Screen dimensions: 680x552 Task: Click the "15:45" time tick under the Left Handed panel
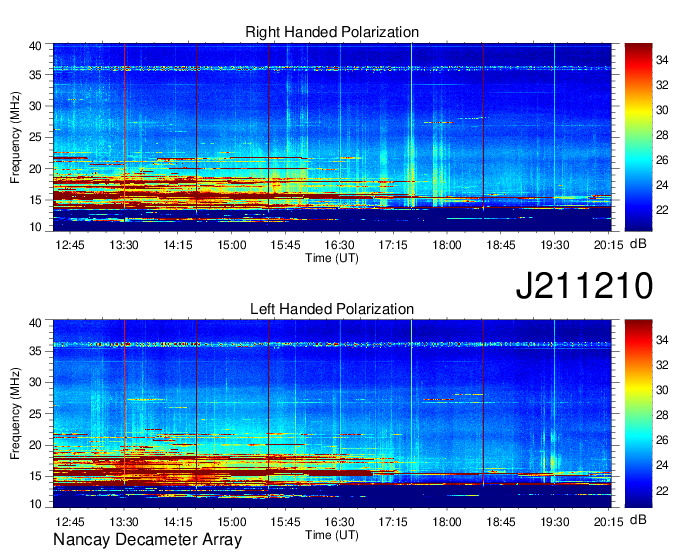click(x=285, y=522)
